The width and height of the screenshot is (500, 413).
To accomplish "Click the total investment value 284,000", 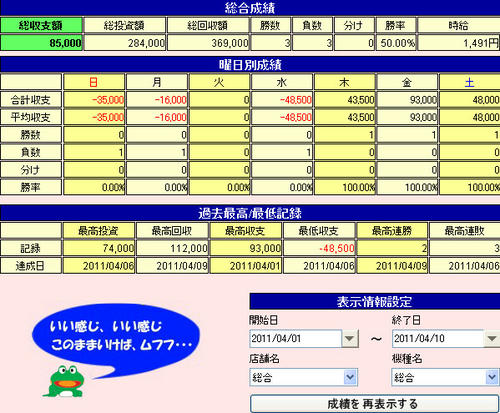I will click(125, 43).
